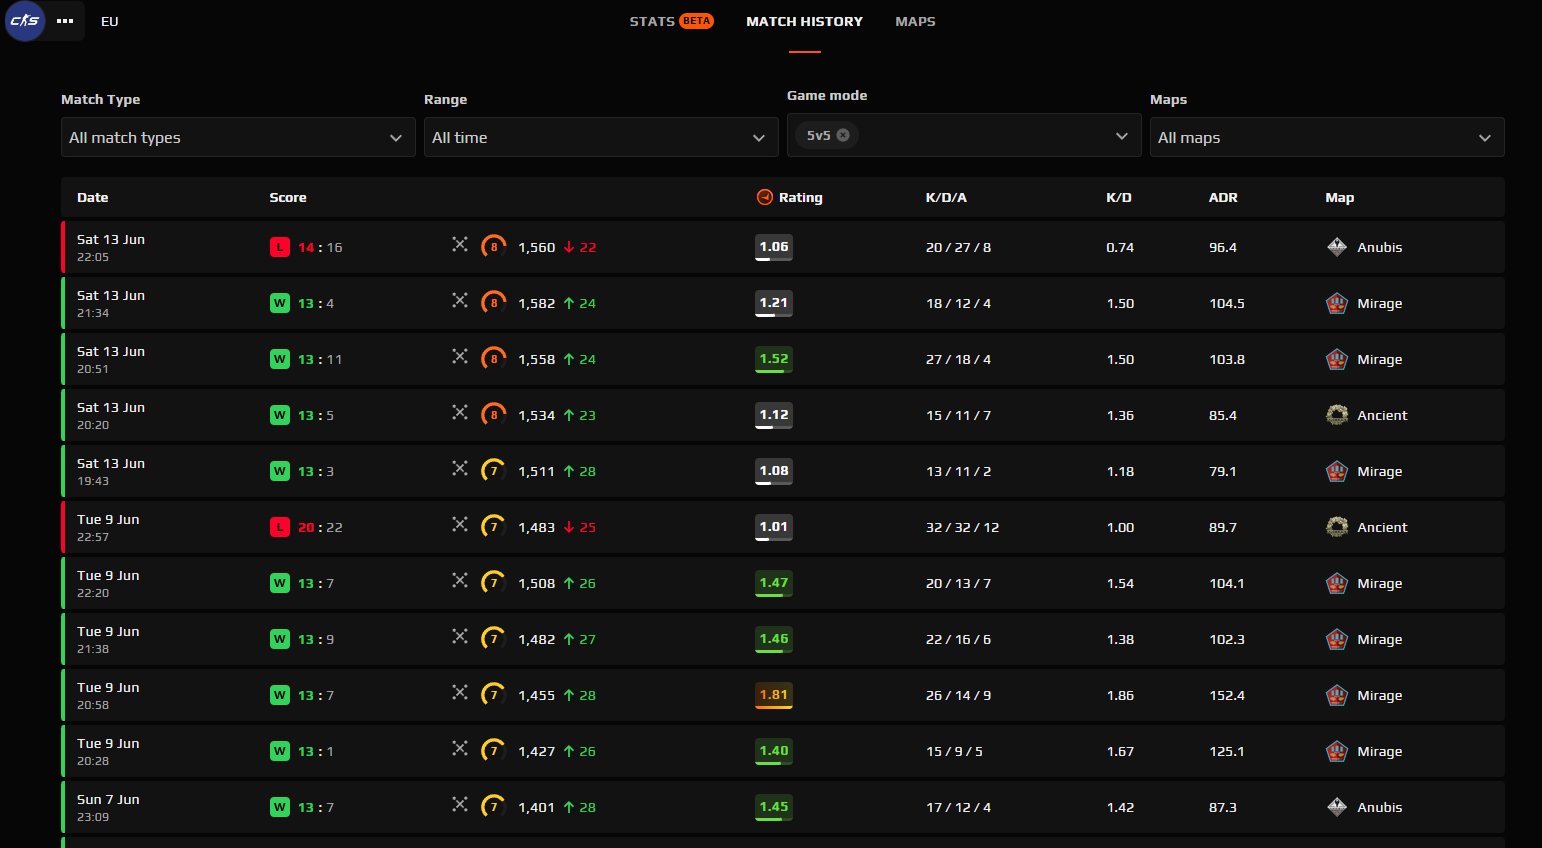Click the Anubis map icon on Sun 7 Jun match
1542x848 pixels.
click(1337, 807)
